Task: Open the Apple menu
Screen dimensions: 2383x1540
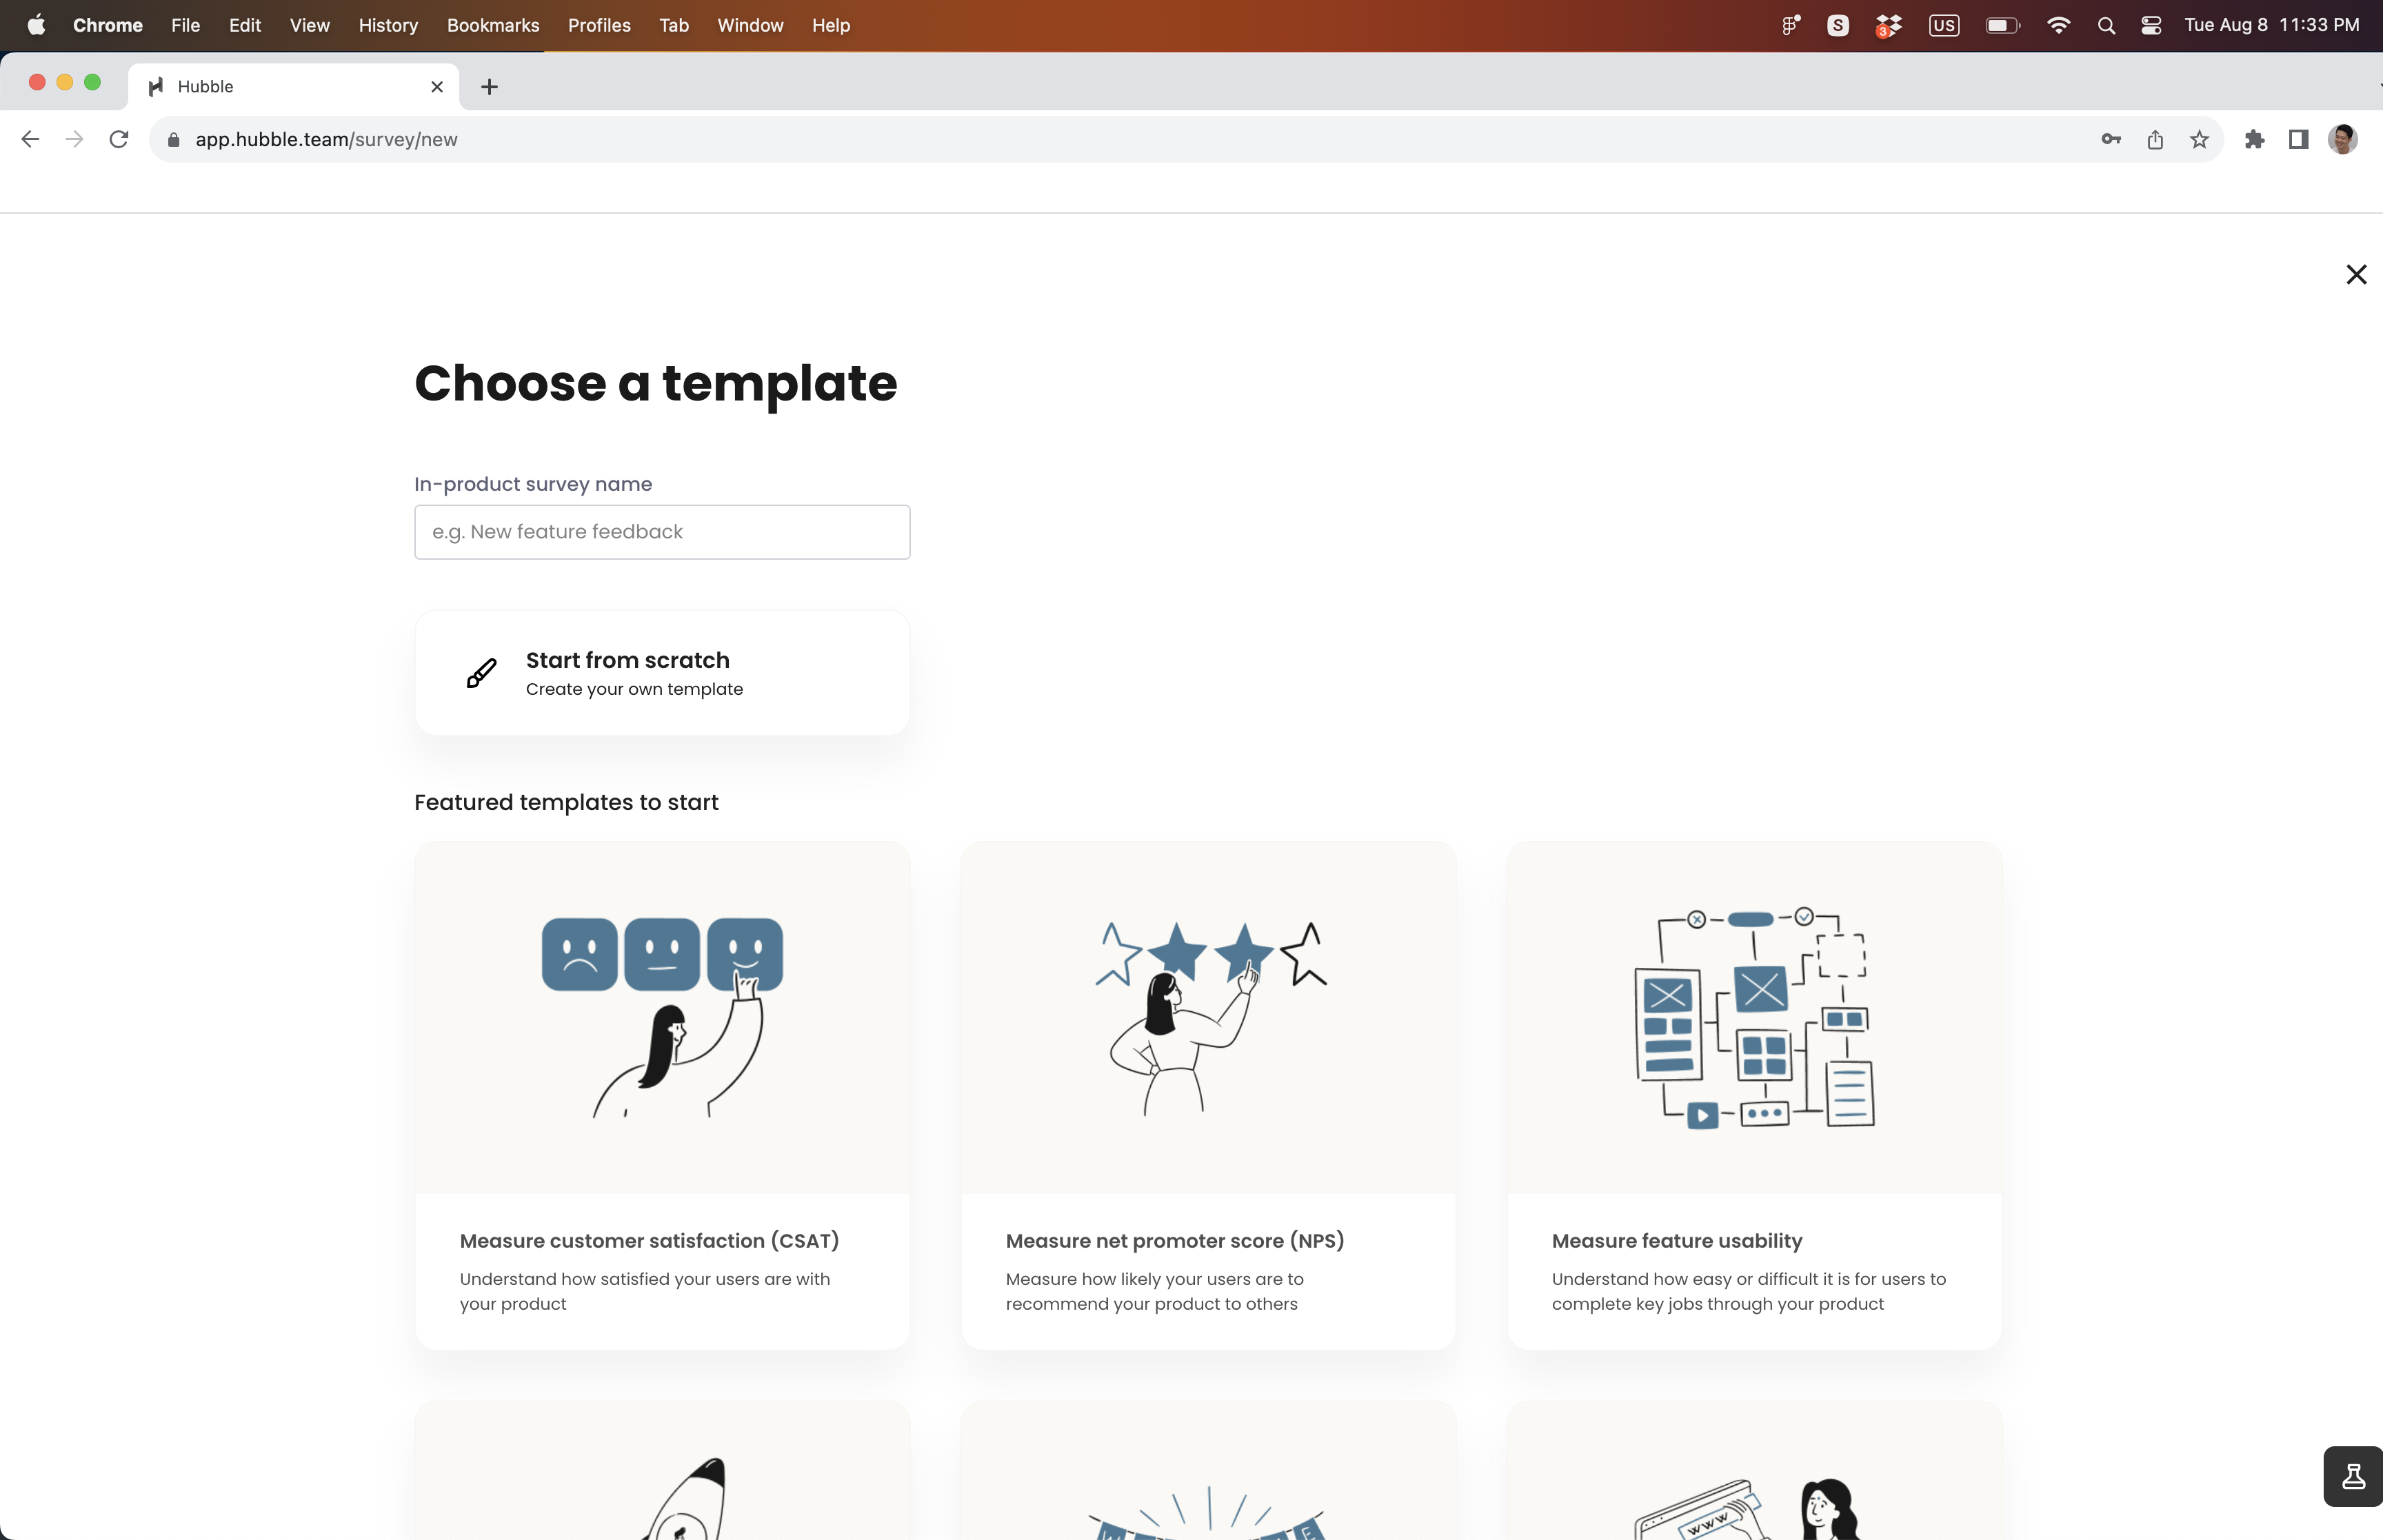Action: pyautogui.click(x=36, y=25)
